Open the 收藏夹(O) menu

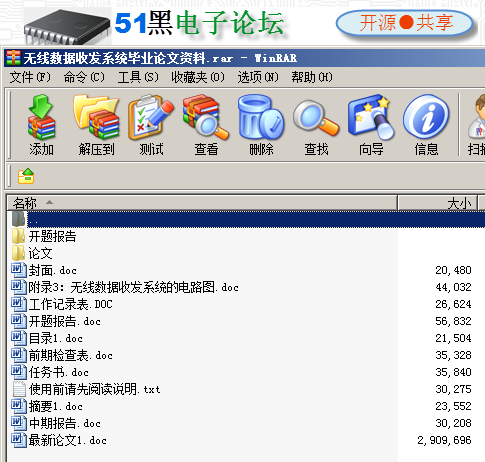pyautogui.click(x=198, y=77)
